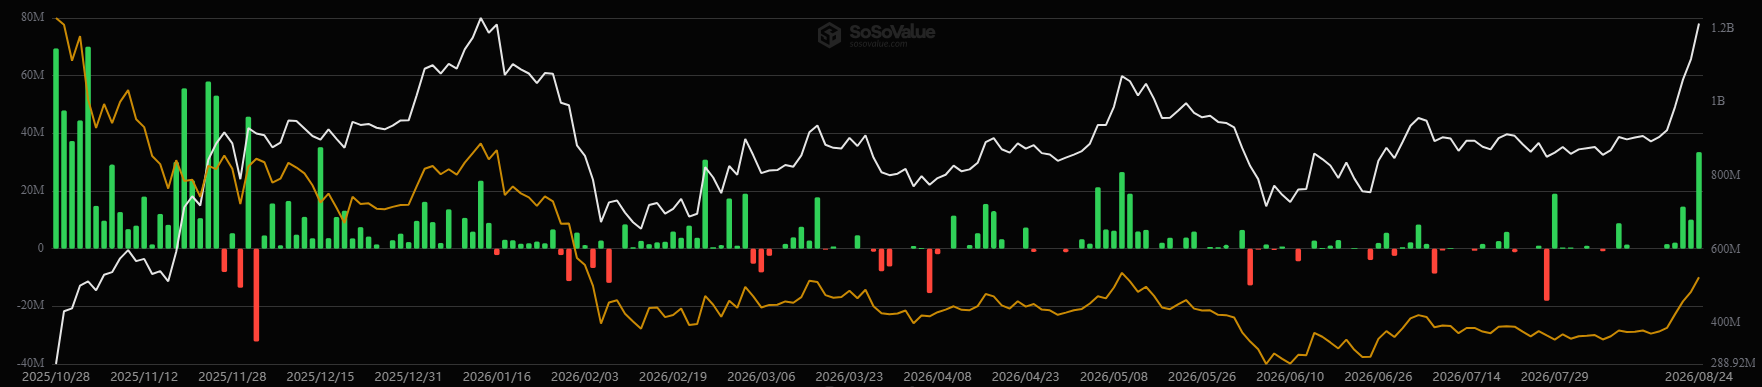Click the 2025/11/28 date label
Screen dimensions: 1762x387
tap(232, 377)
